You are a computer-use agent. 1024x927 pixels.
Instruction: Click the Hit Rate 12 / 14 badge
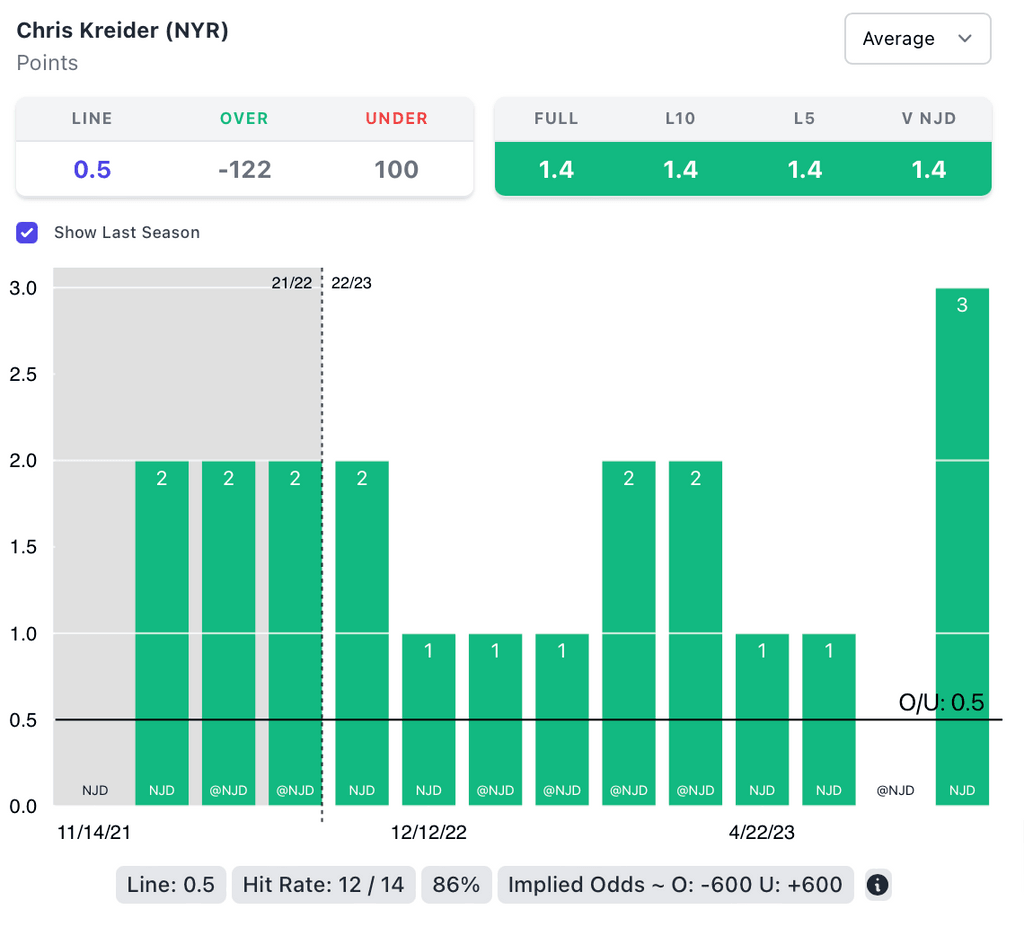pyautogui.click(x=323, y=885)
